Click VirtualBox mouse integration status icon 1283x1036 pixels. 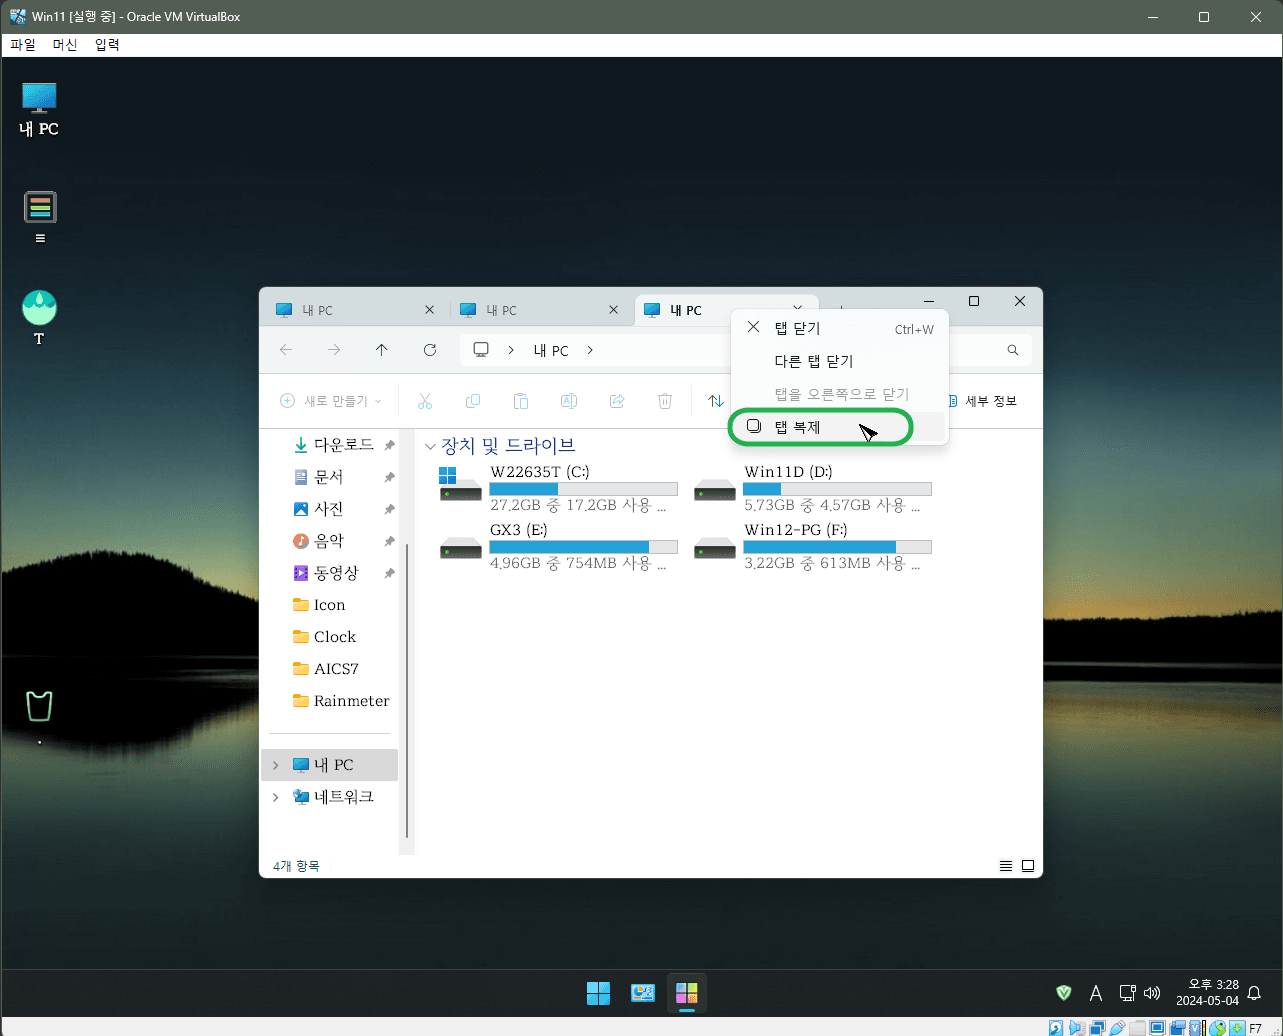1217,1027
